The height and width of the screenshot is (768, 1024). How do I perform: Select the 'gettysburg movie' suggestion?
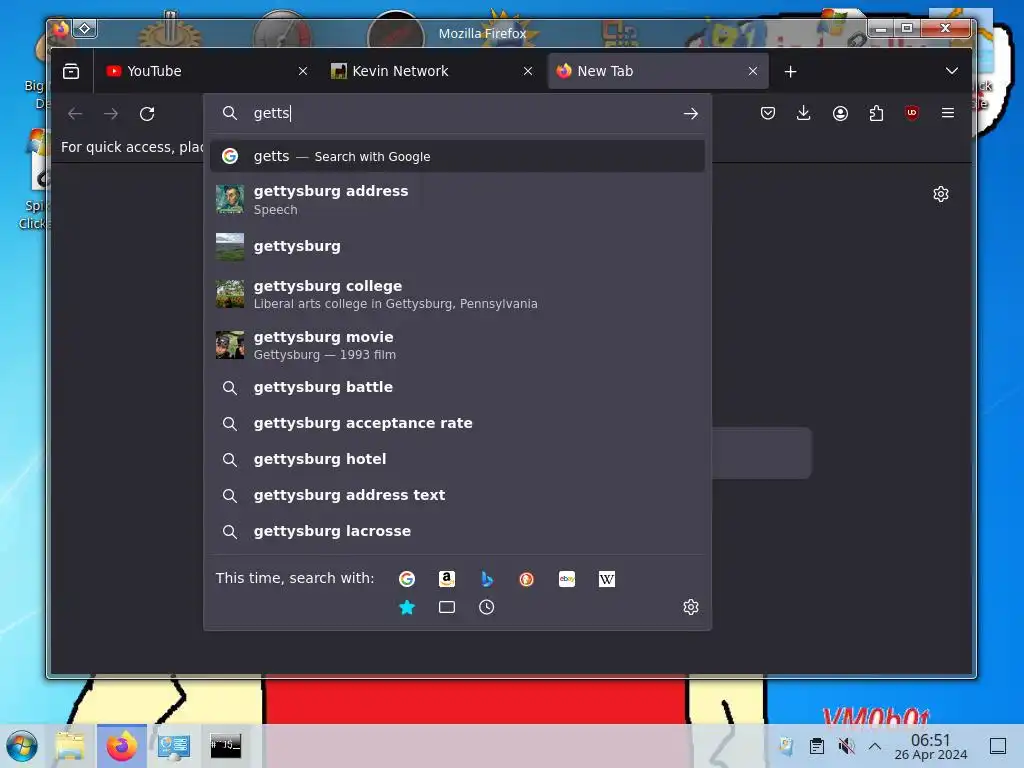[457, 345]
